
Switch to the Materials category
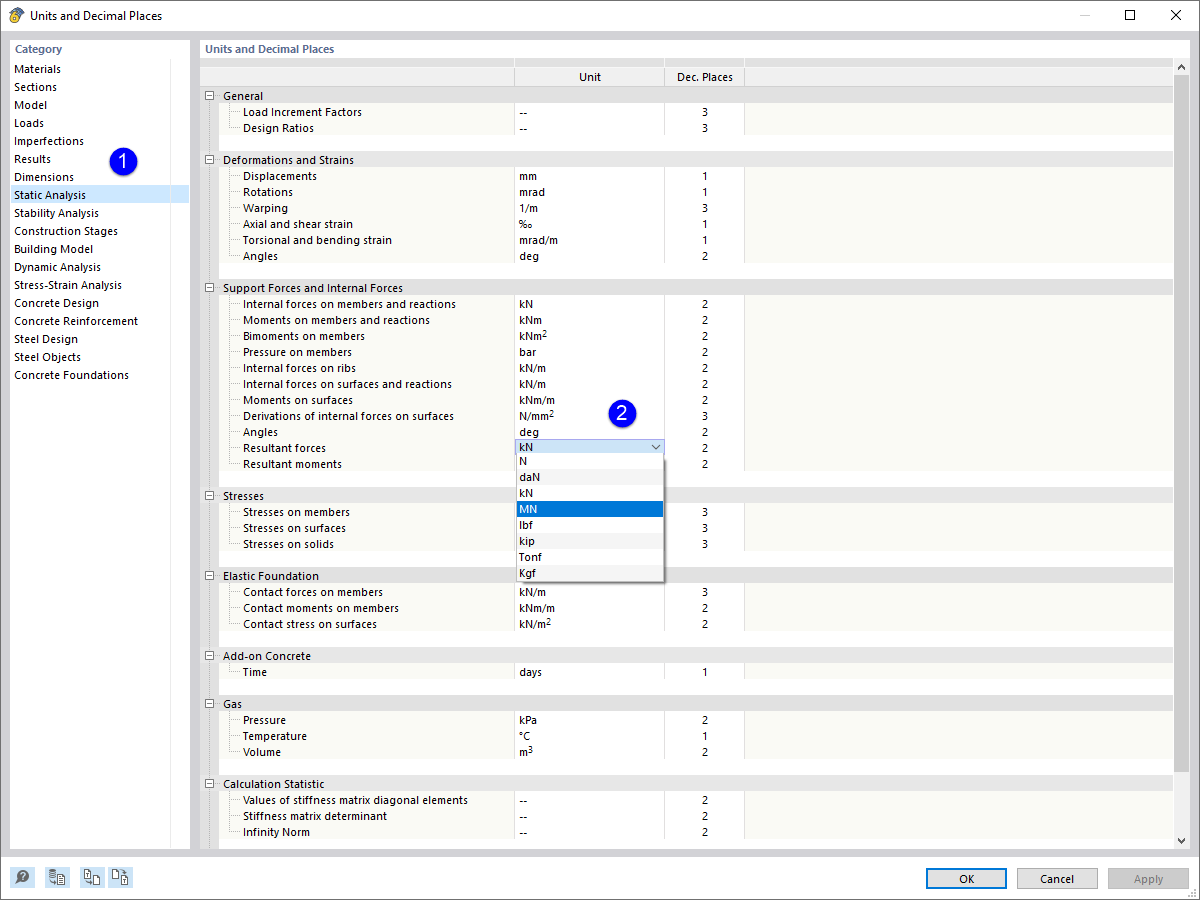click(x=38, y=68)
